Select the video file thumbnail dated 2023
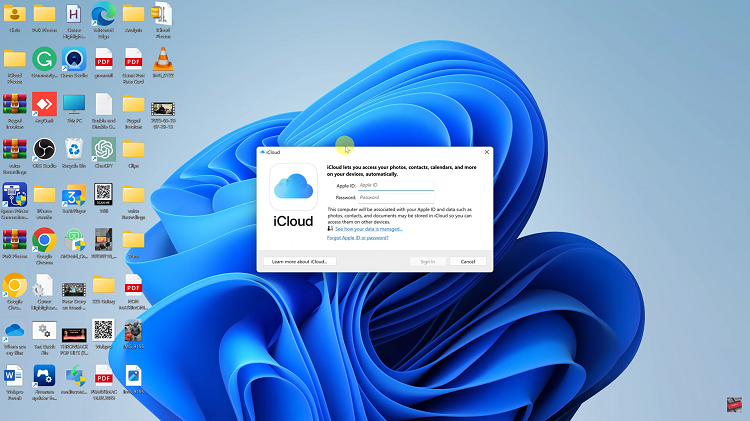 pos(163,115)
